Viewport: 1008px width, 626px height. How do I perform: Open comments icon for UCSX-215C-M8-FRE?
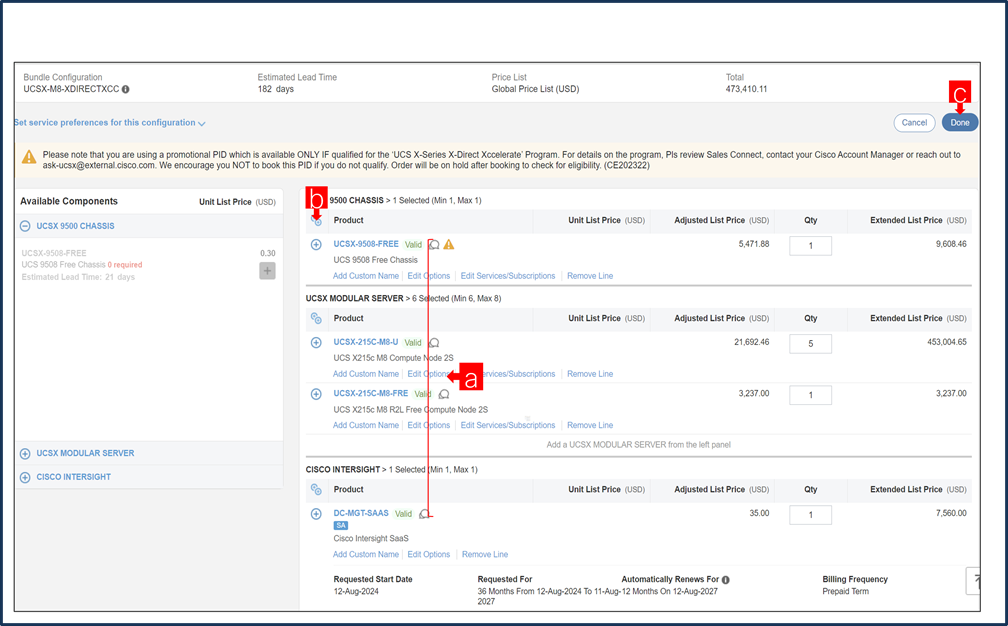pos(444,394)
